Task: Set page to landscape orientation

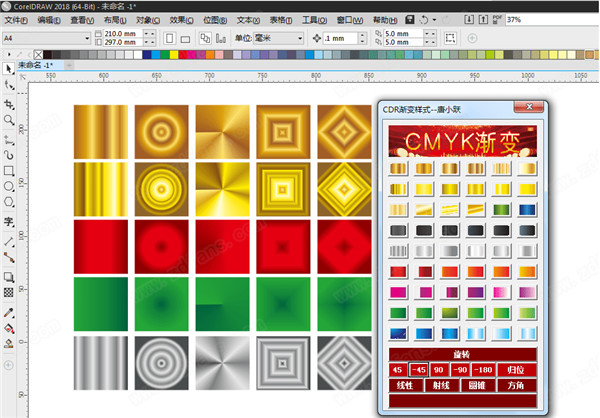Action: pos(185,39)
